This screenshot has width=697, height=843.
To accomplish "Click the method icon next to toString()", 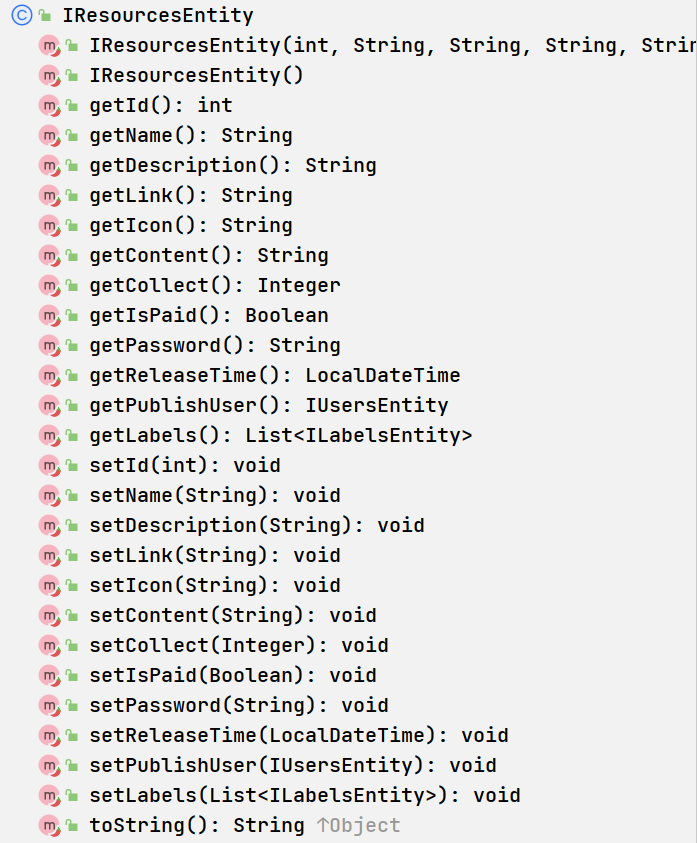I will [49, 825].
